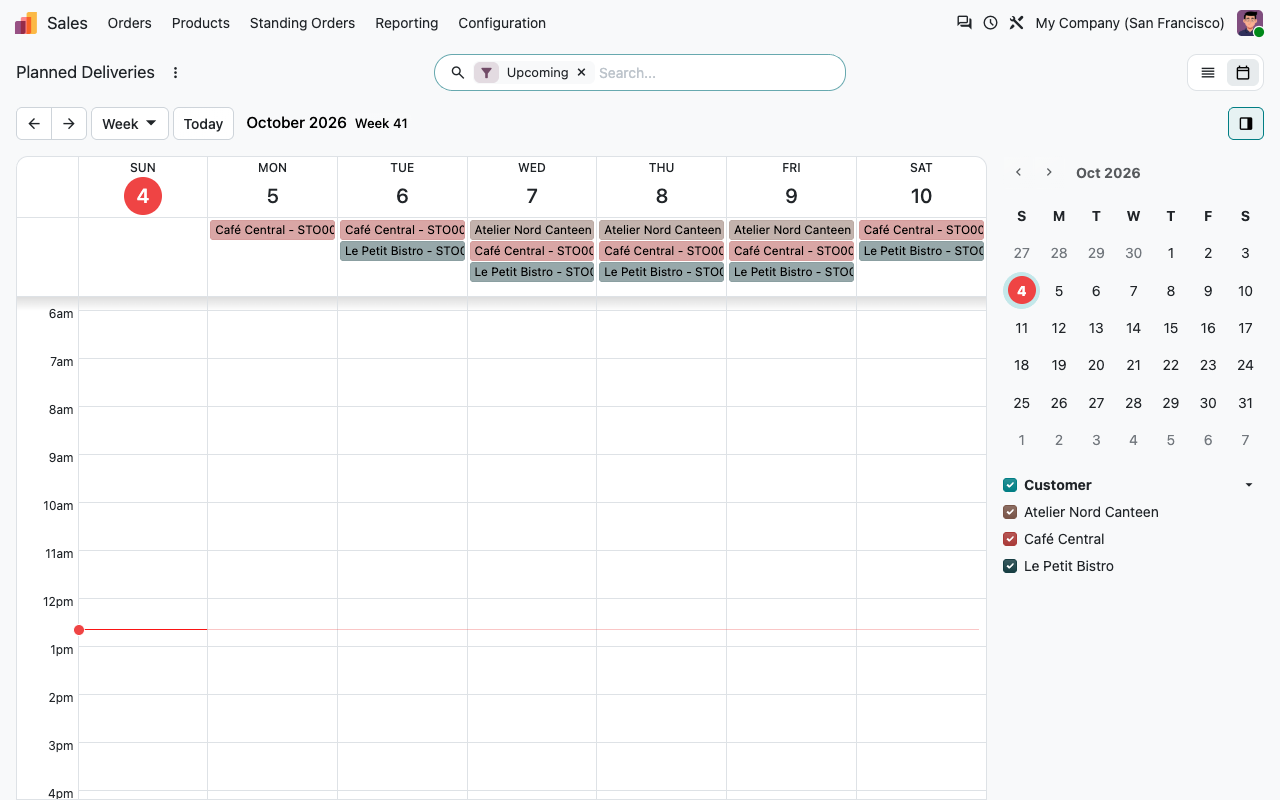Viewport: 1280px width, 800px height.
Task: Open the Sales app home icon
Action: point(26,23)
